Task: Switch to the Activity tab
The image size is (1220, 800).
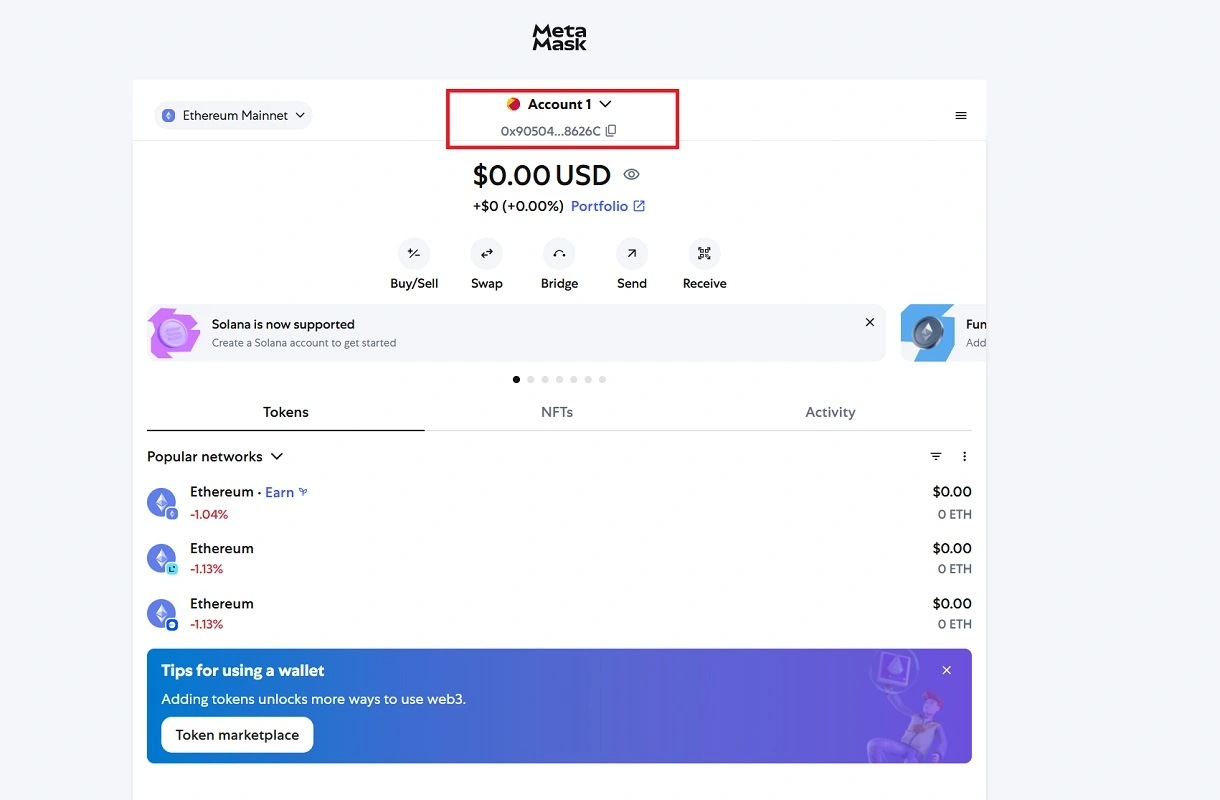Action: point(830,412)
